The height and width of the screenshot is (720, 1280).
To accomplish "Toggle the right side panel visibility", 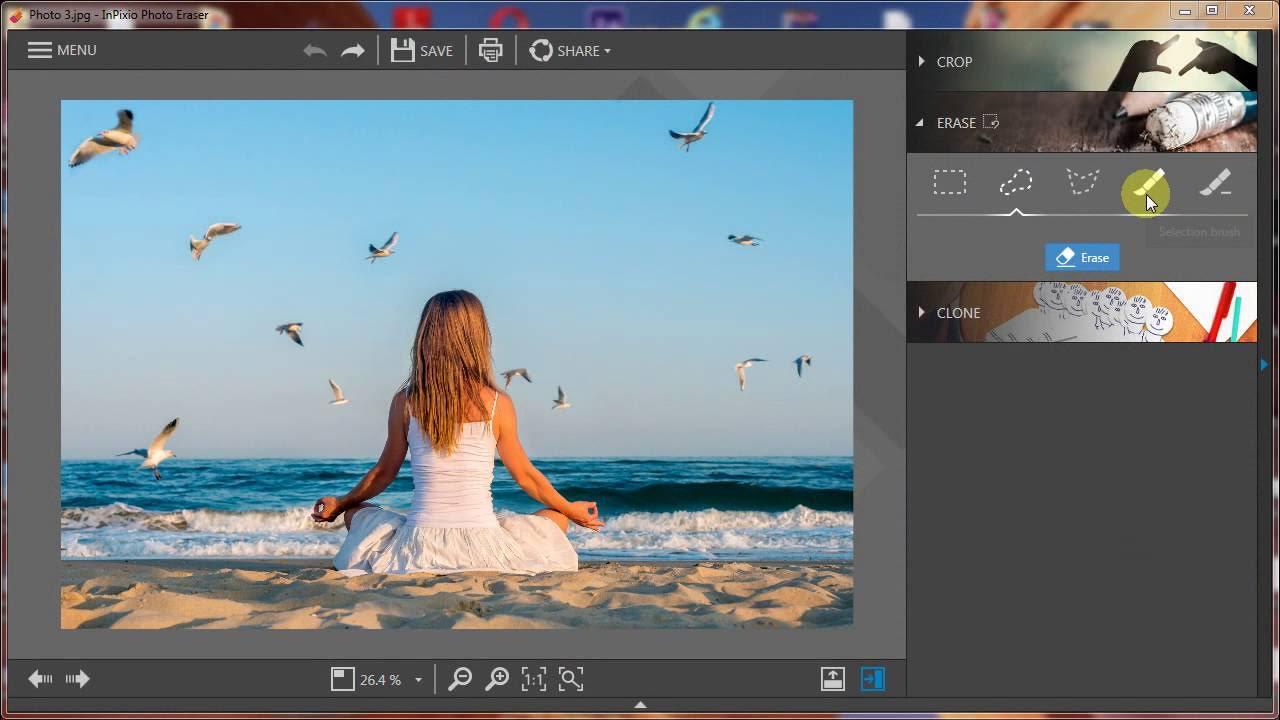I will coord(871,678).
